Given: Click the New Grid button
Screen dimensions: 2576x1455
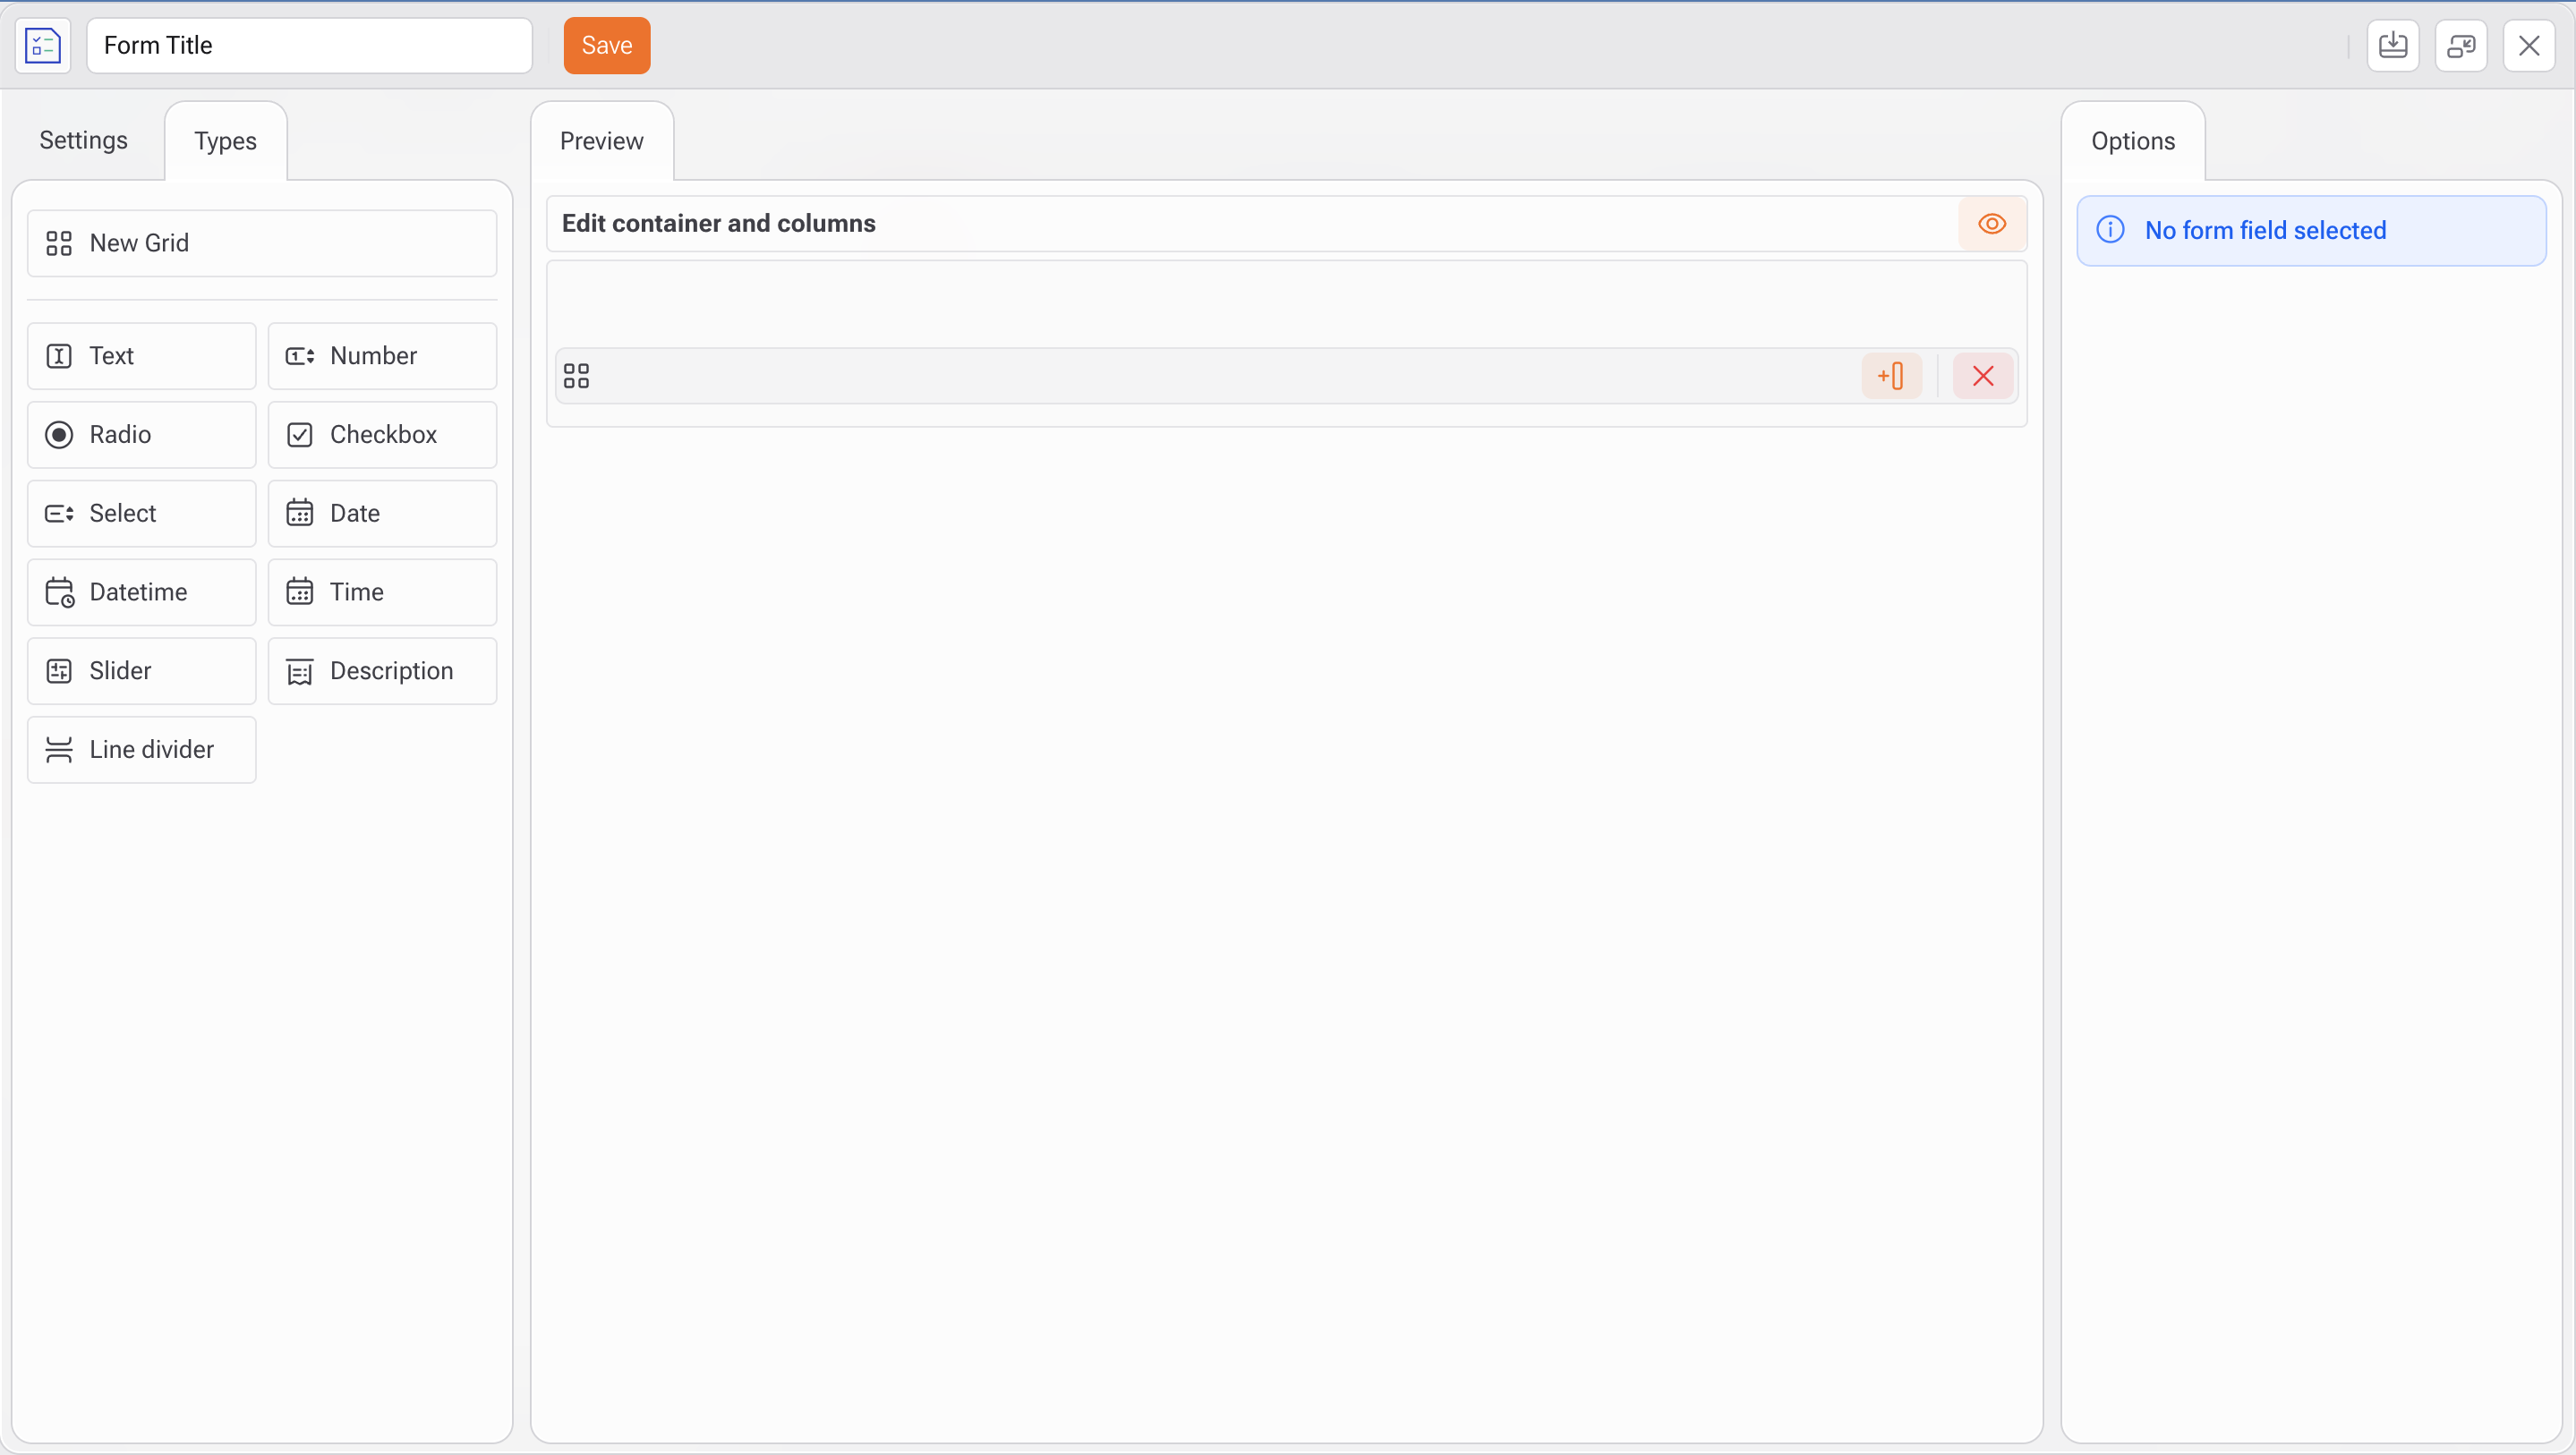Looking at the screenshot, I should 262,243.
